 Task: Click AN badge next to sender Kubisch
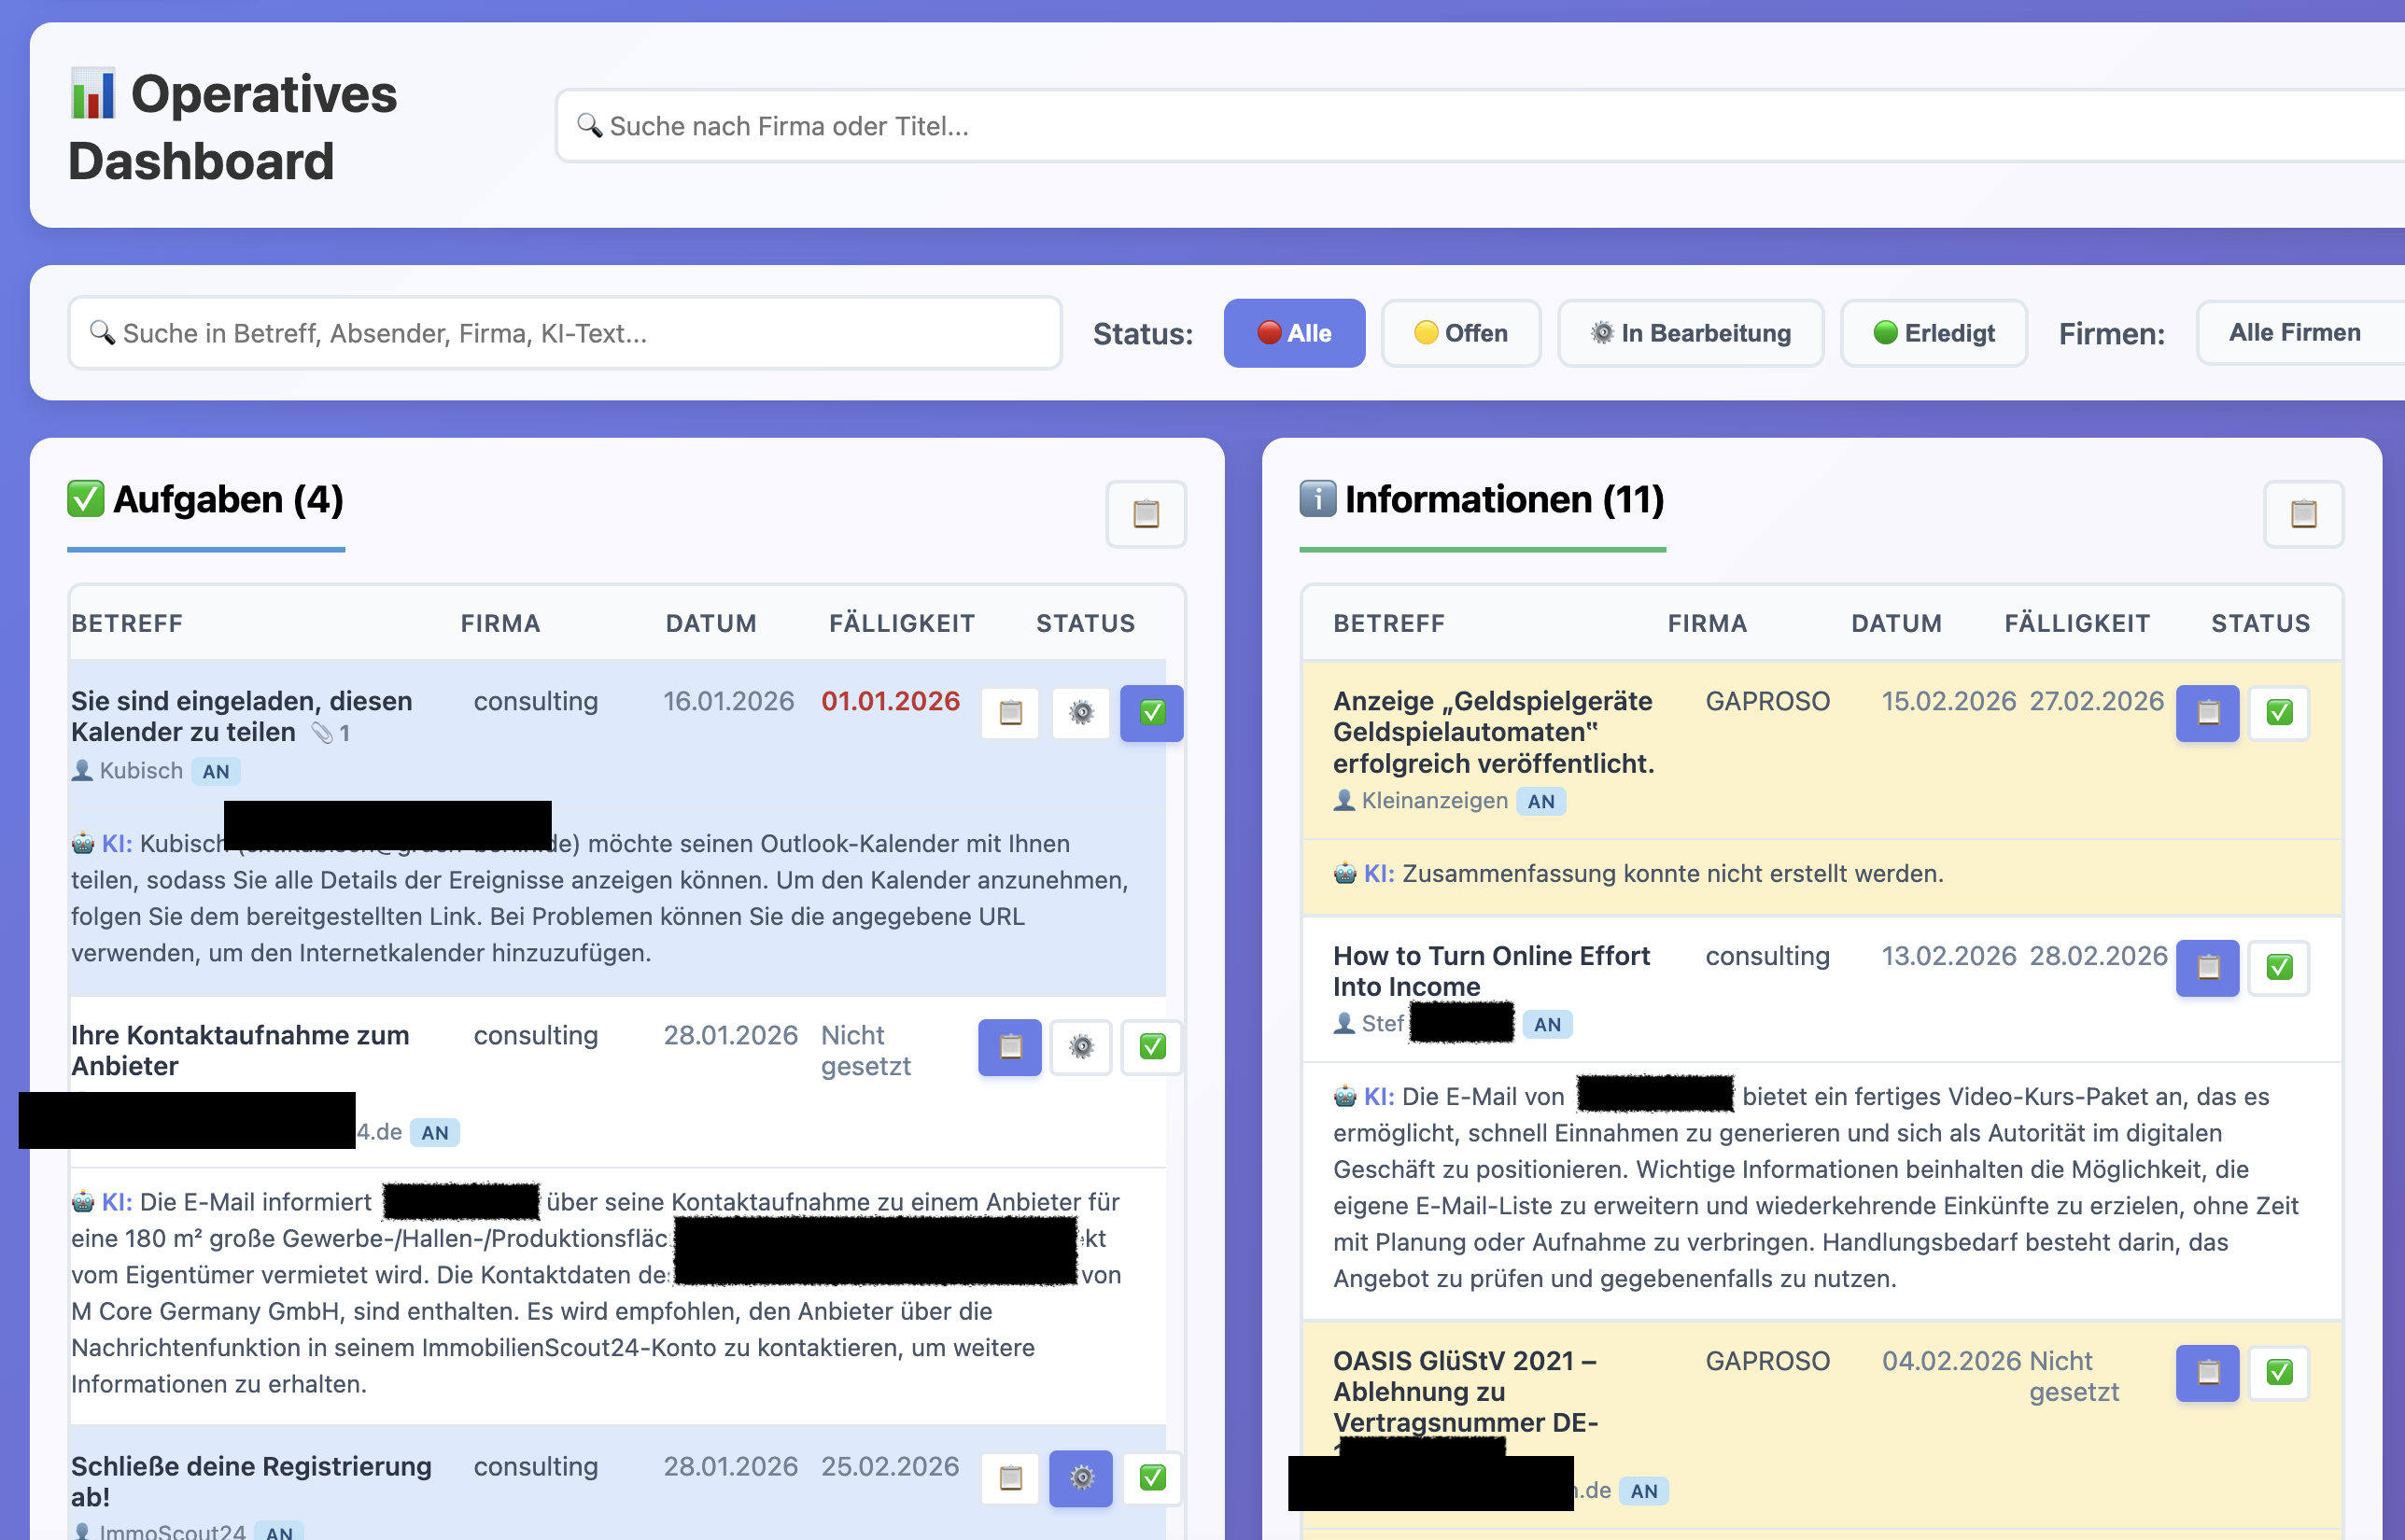[x=216, y=771]
